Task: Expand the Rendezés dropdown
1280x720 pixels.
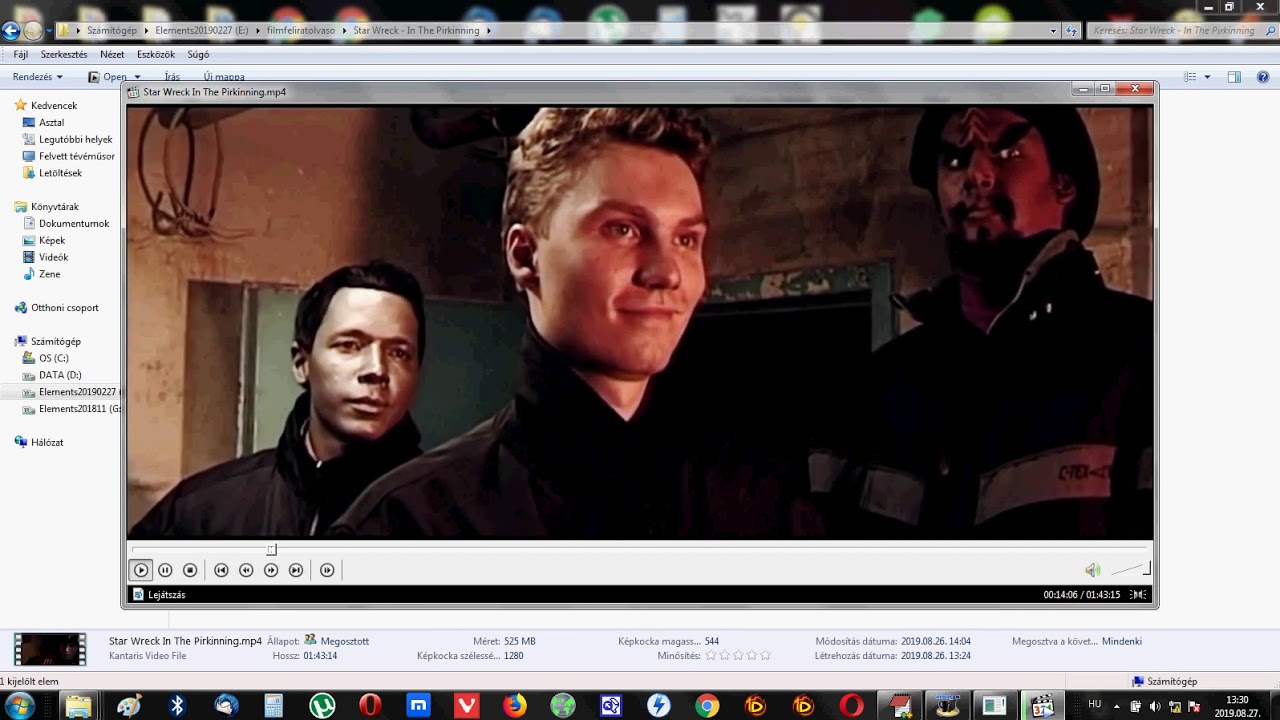Action: [38, 77]
